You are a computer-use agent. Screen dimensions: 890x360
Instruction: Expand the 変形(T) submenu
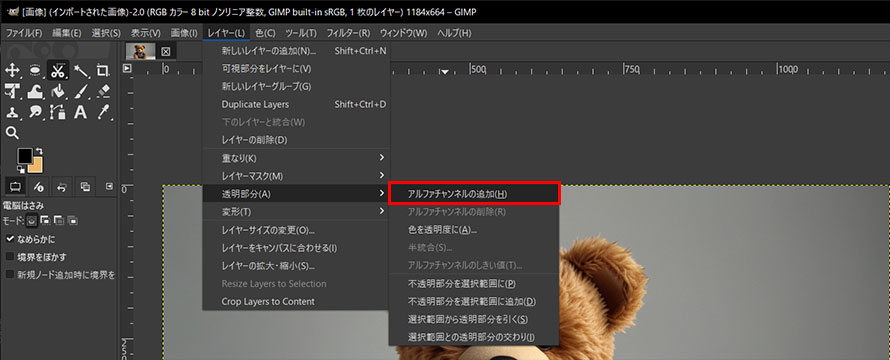pos(296,212)
